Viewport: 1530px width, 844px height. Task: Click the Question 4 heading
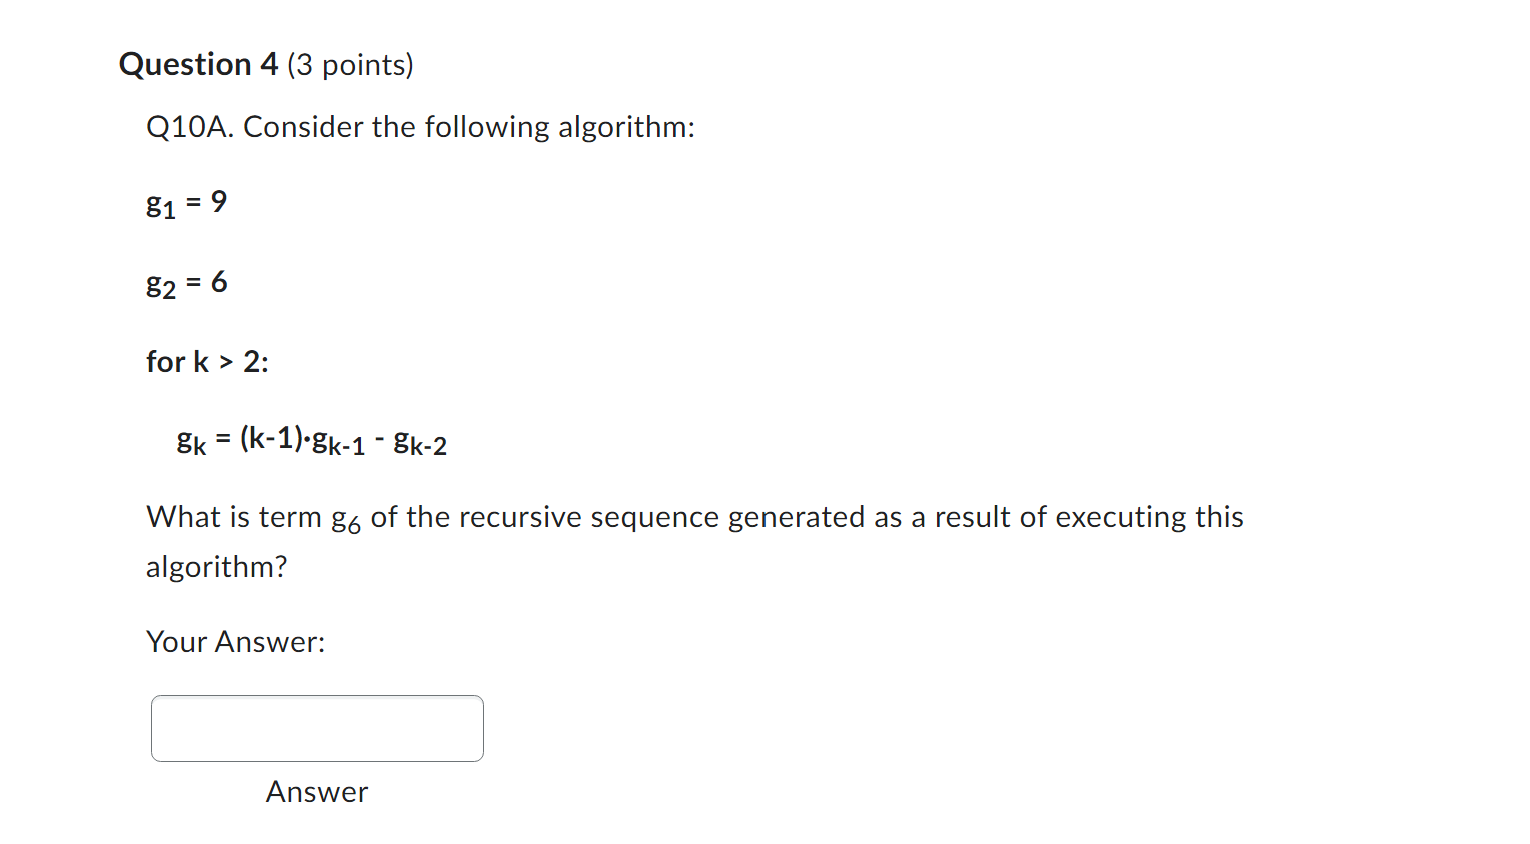196,64
